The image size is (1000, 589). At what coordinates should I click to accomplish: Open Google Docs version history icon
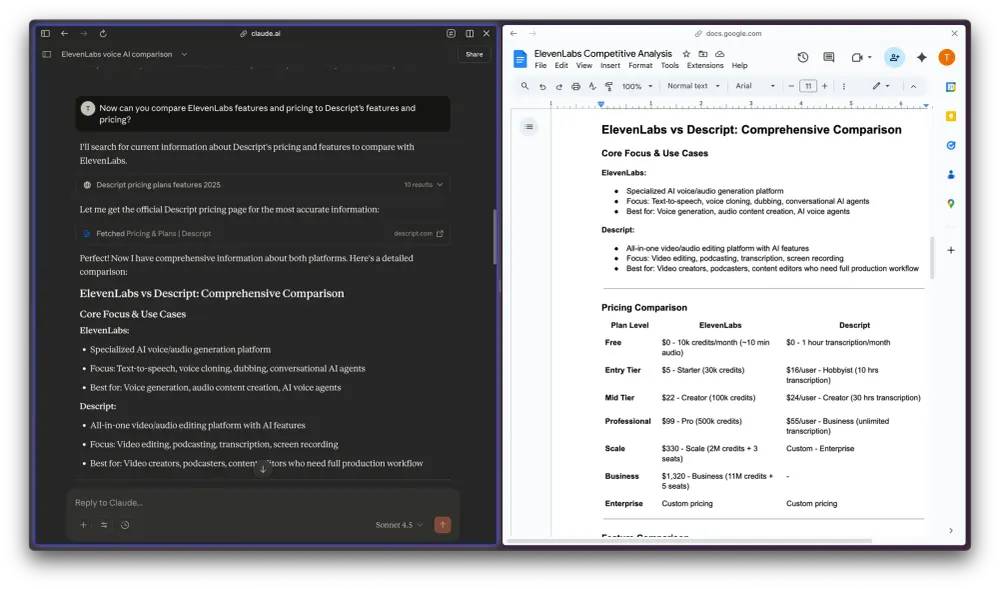click(x=802, y=57)
